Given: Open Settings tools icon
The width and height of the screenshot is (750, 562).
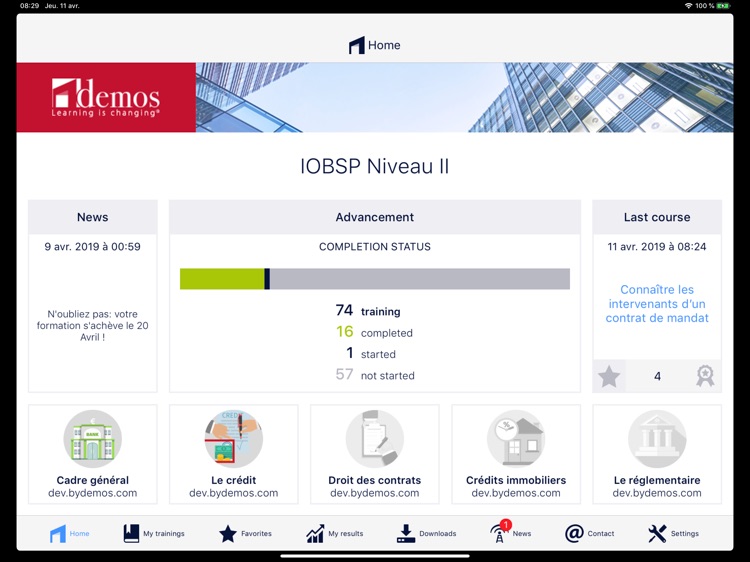Looking at the screenshot, I should click(657, 533).
